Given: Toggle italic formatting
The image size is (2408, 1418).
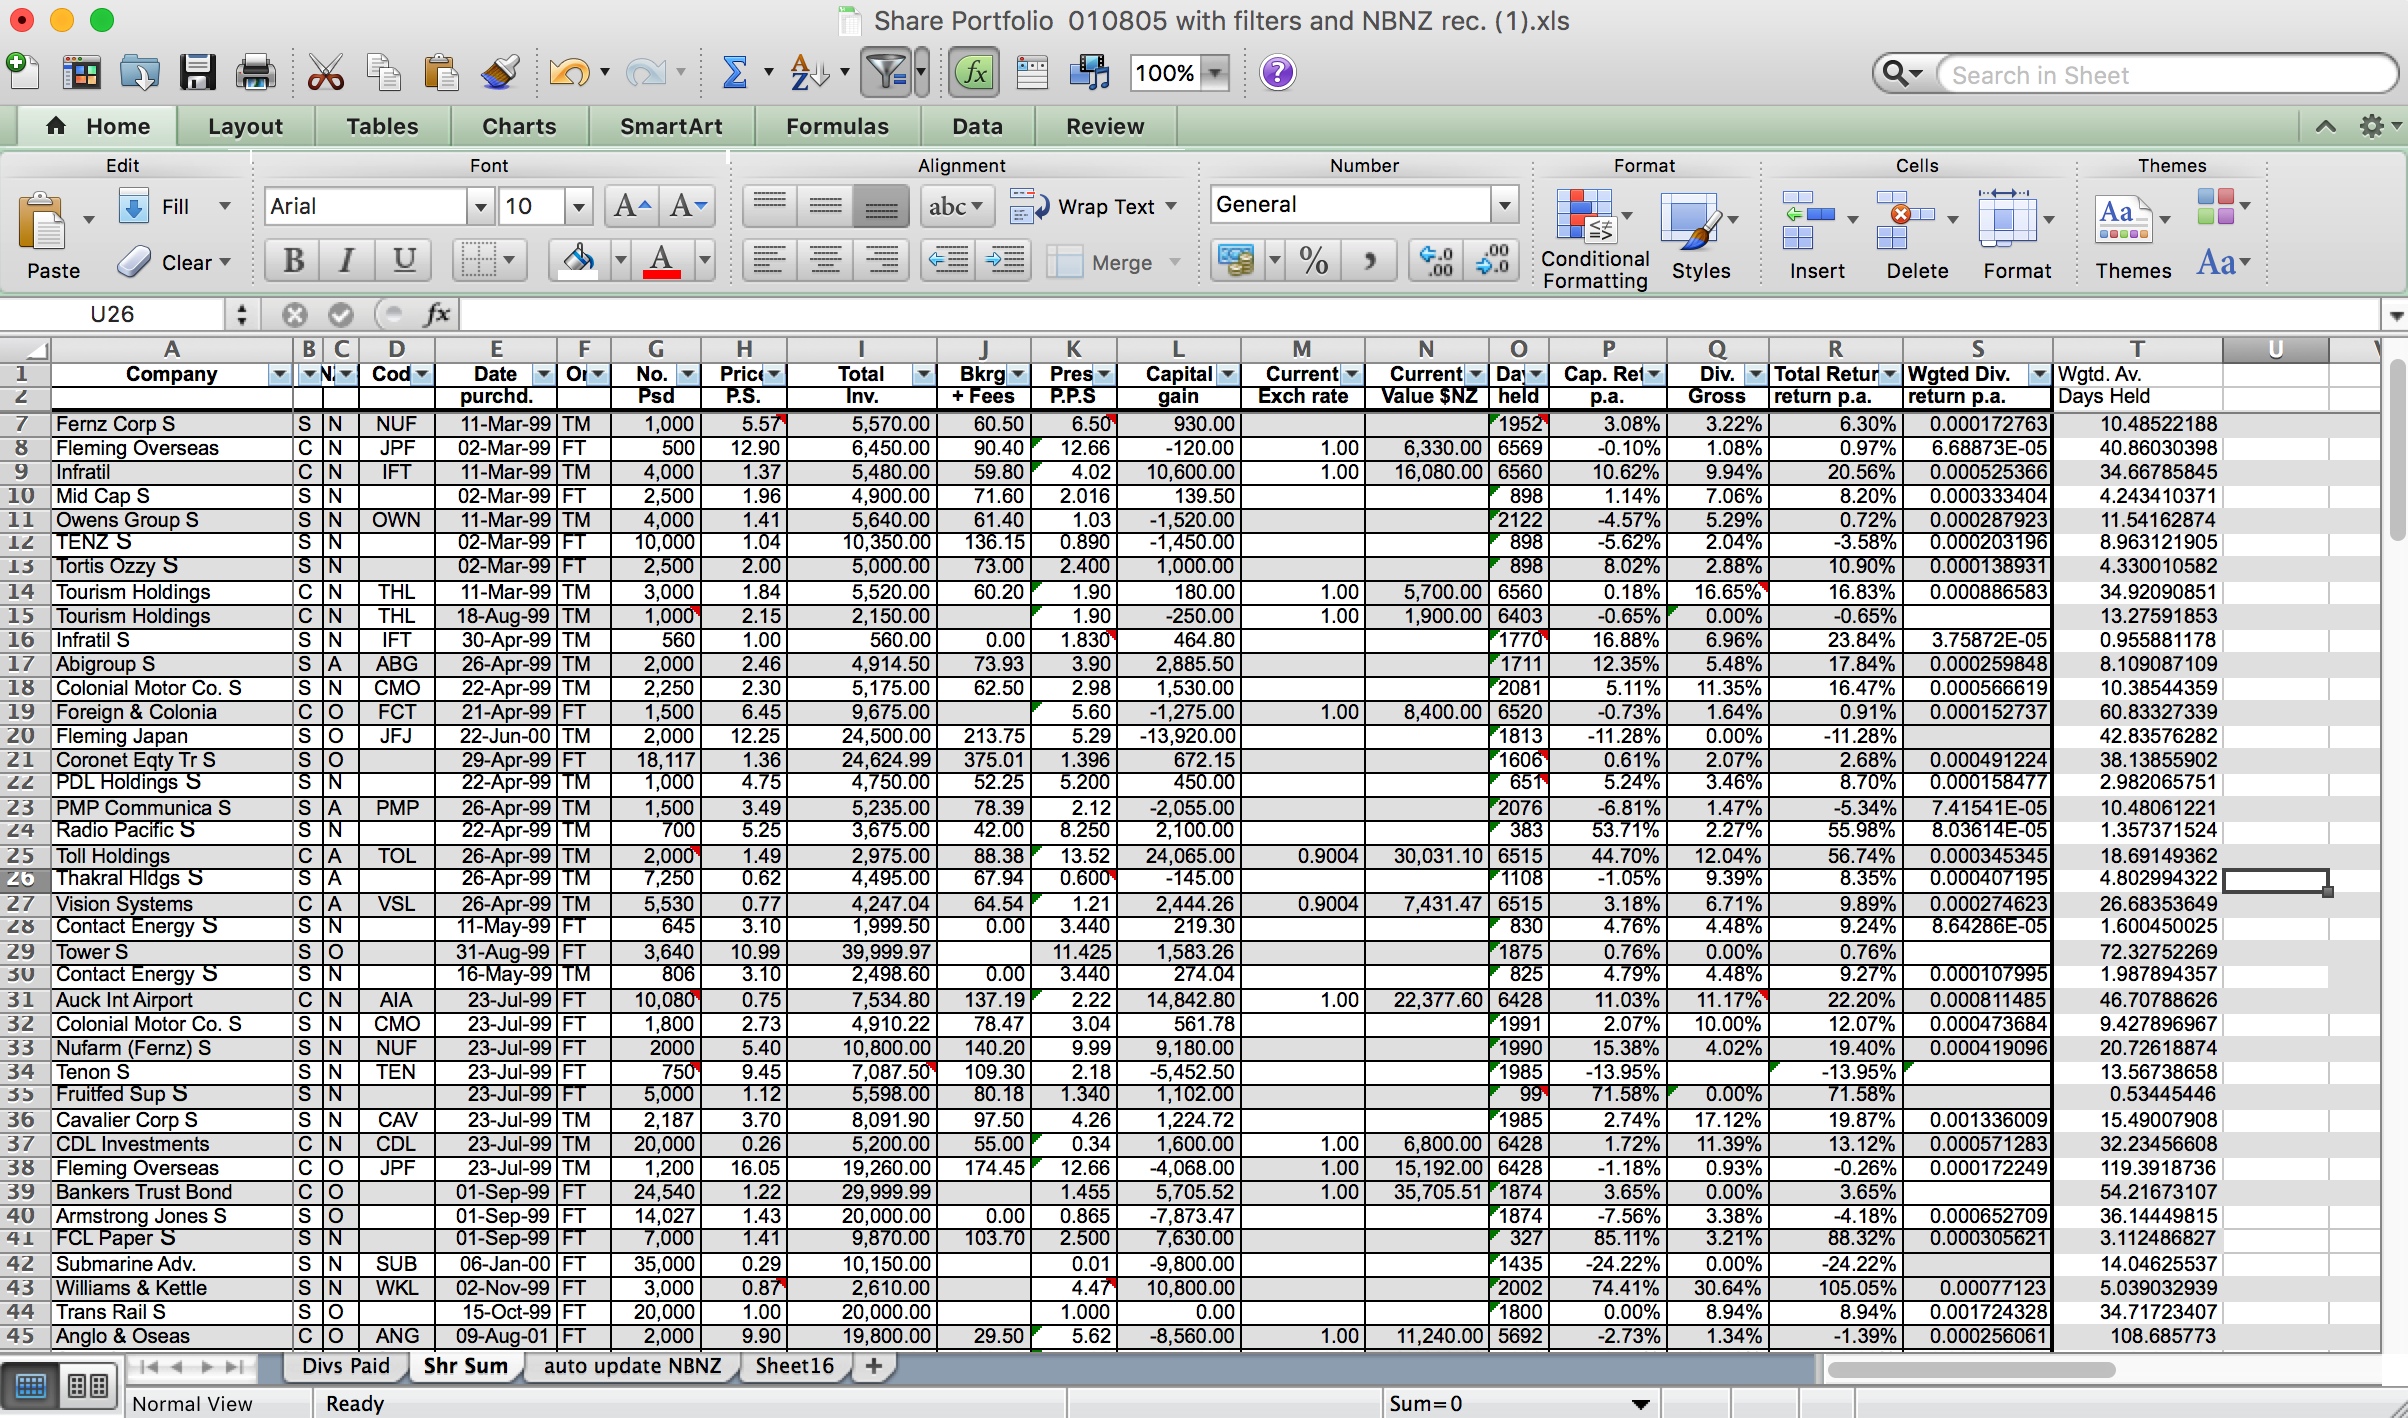Looking at the screenshot, I should click(x=346, y=260).
